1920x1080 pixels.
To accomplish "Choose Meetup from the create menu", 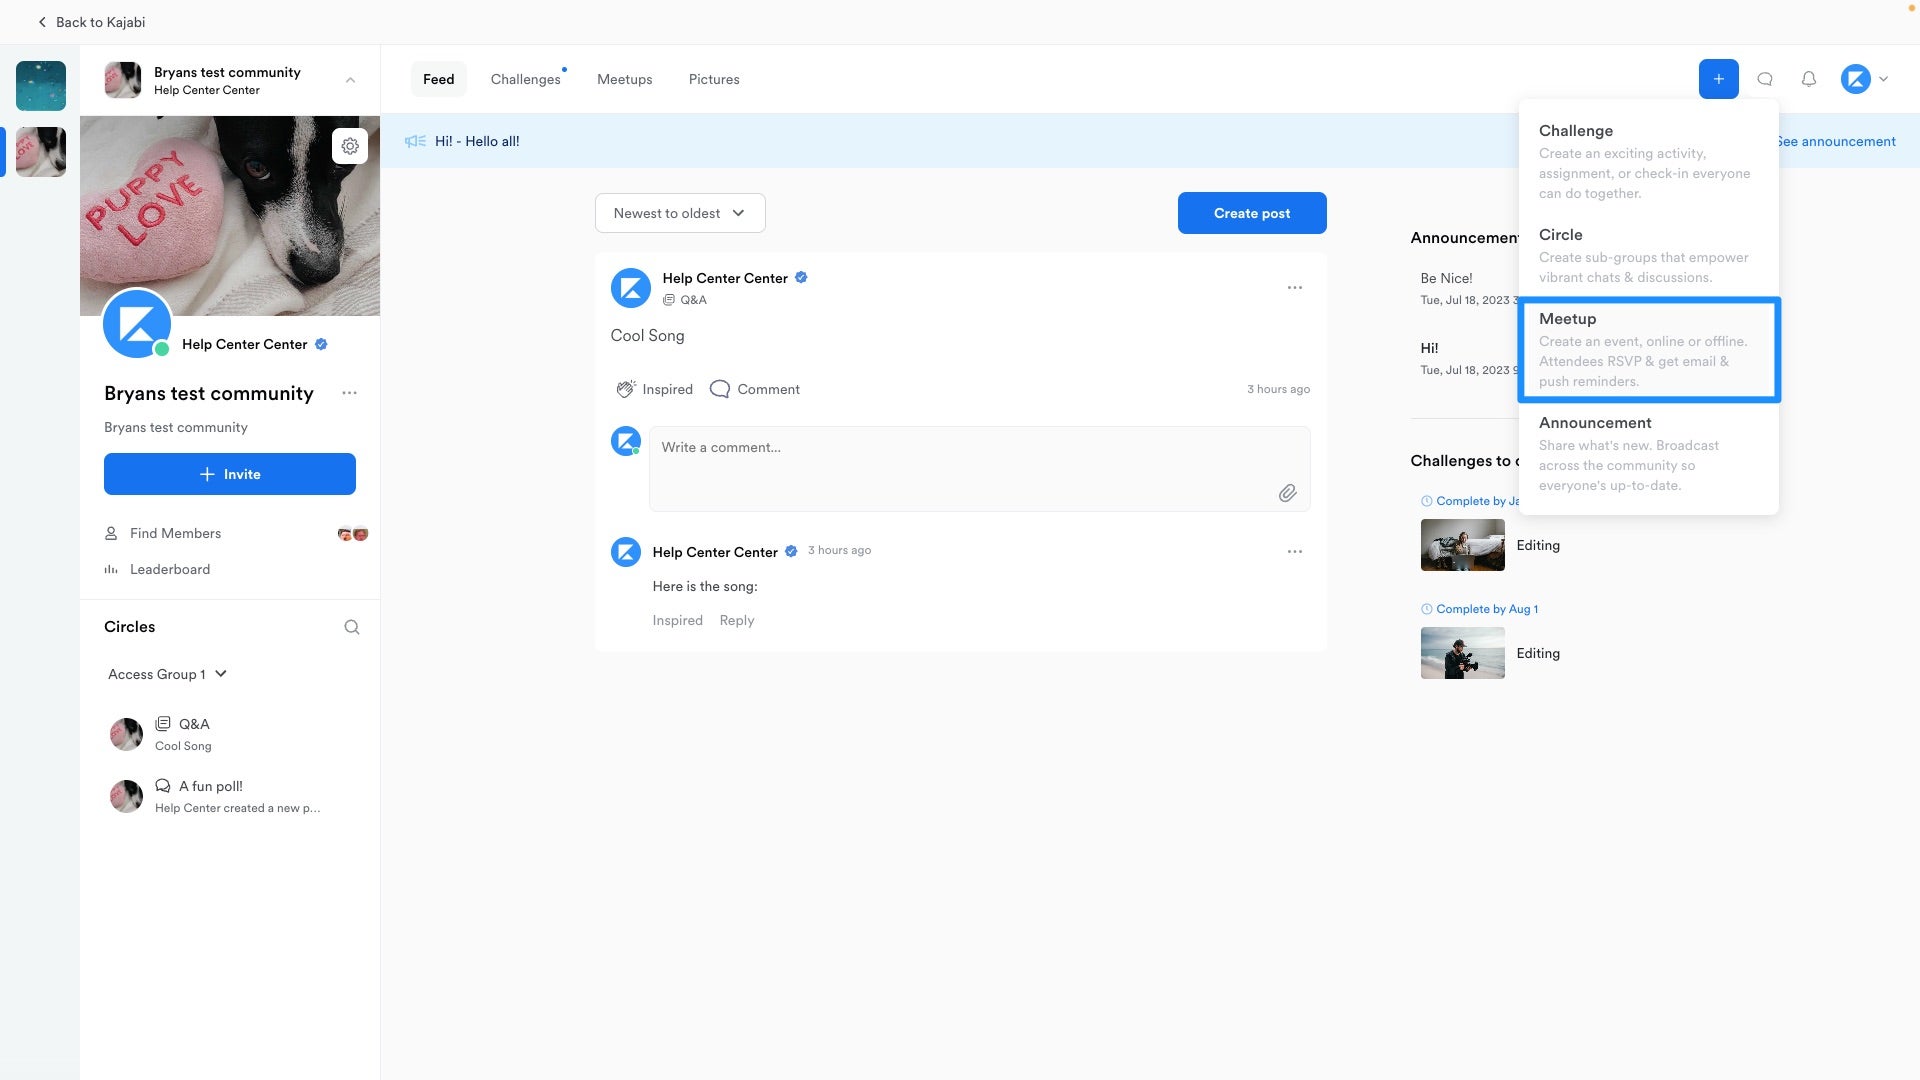I will pos(1648,349).
